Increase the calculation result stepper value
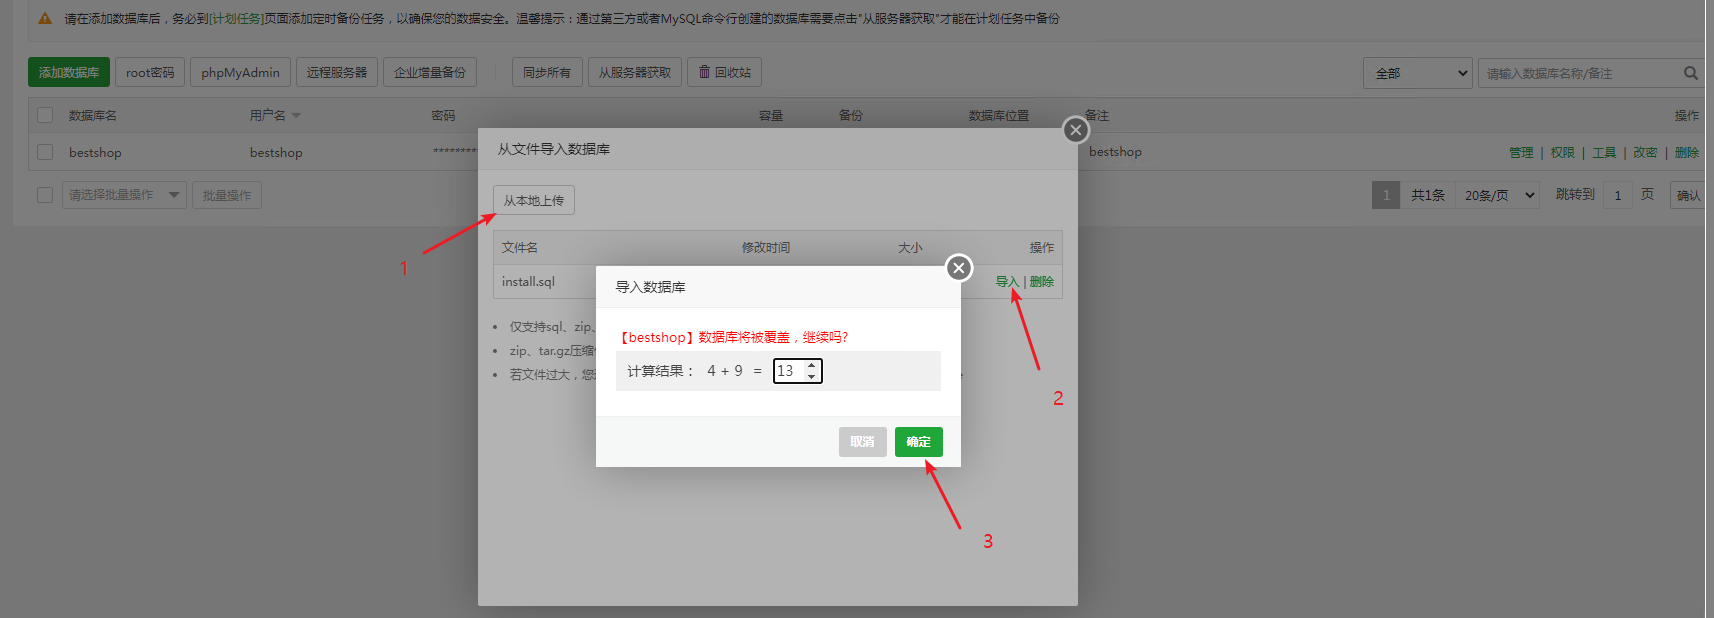The image size is (1714, 618). (811, 366)
